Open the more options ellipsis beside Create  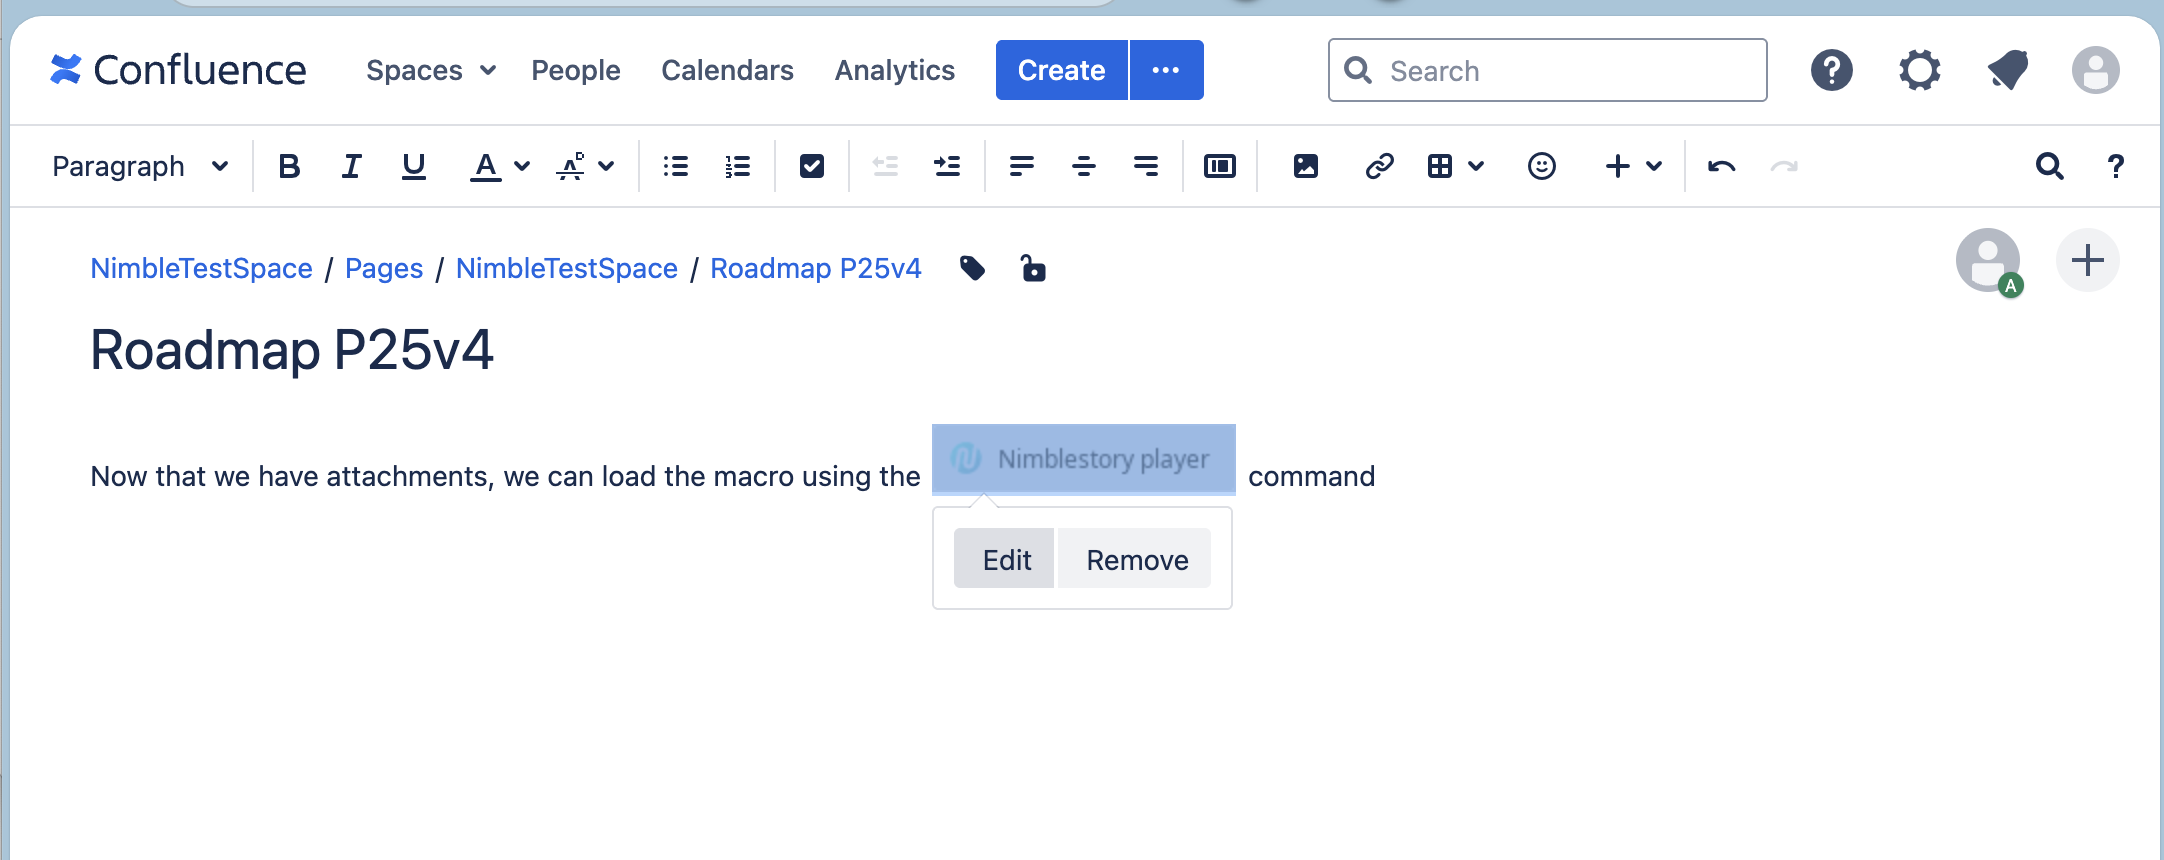coord(1166,70)
